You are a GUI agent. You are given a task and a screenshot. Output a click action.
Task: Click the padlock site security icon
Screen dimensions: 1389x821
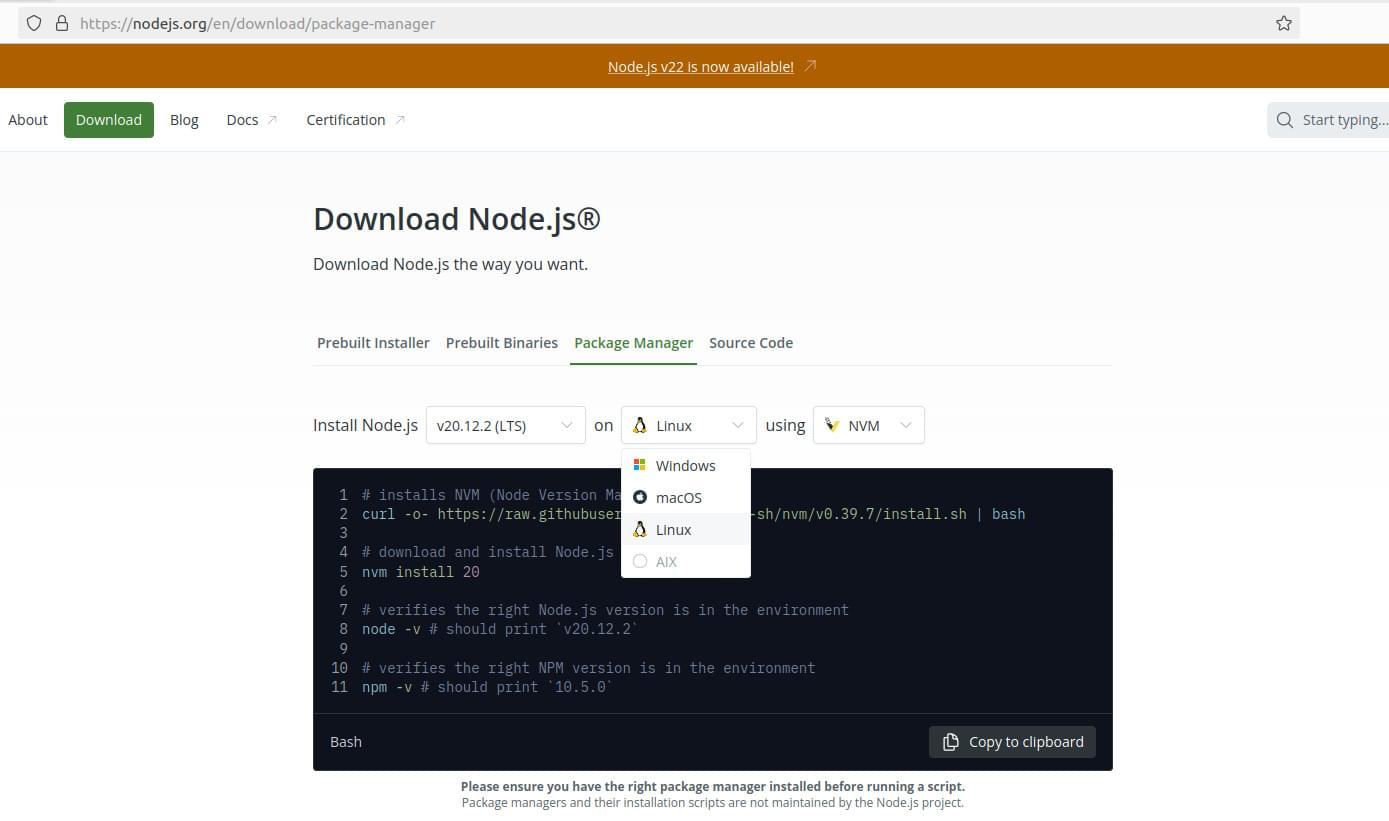61,23
